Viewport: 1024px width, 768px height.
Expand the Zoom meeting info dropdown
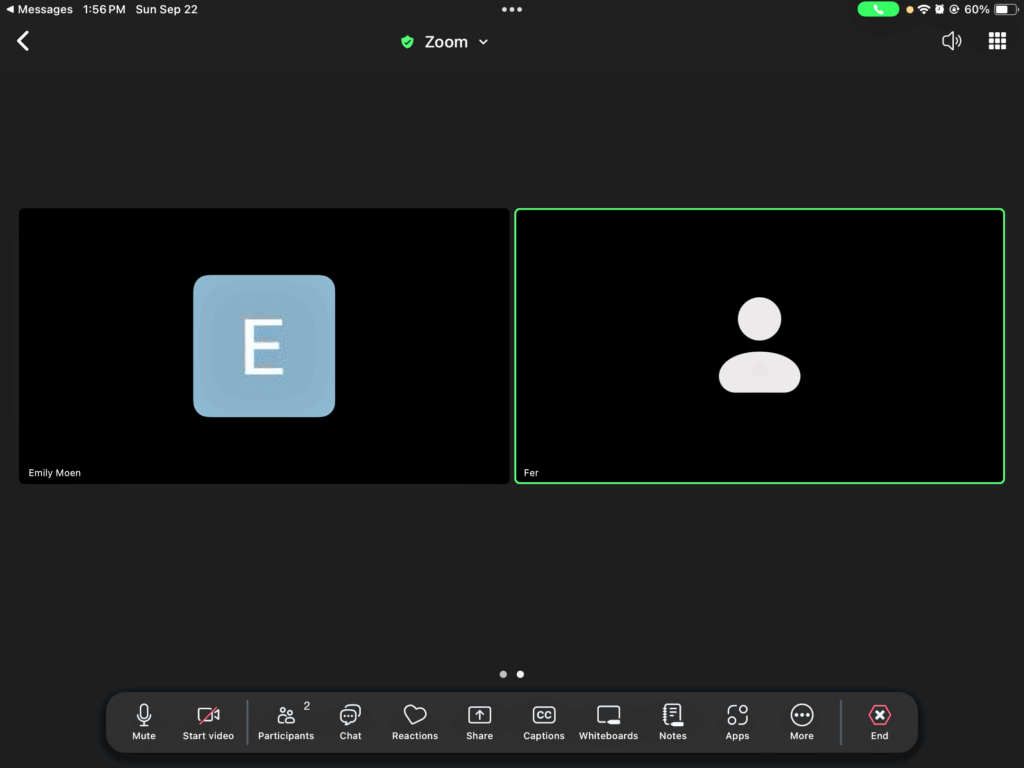[445, 42]
